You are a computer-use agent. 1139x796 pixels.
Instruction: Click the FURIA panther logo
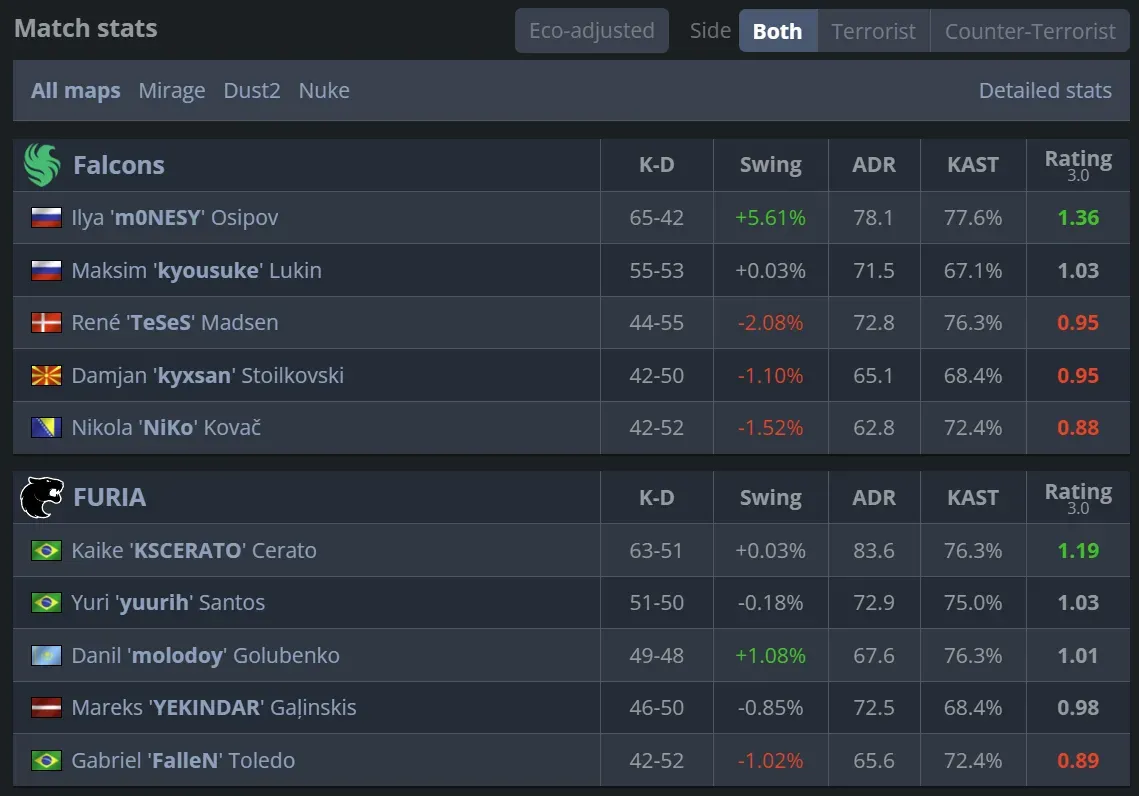(x=42, y=497)
